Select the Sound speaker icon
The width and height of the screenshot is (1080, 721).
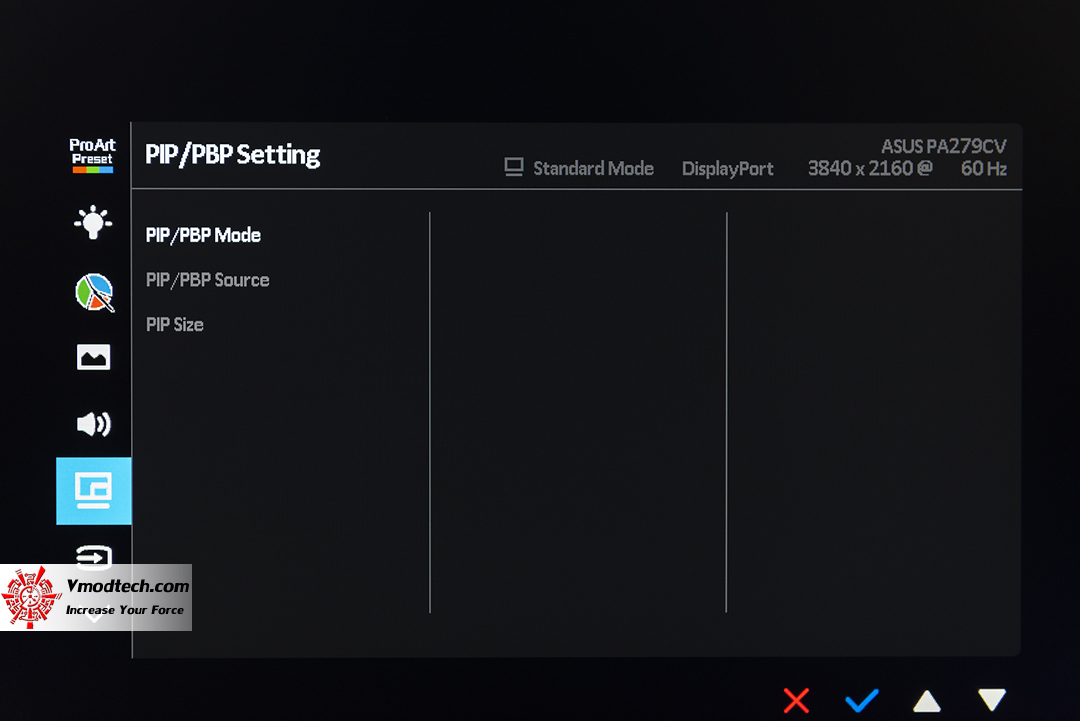click(x=94, y=424)
